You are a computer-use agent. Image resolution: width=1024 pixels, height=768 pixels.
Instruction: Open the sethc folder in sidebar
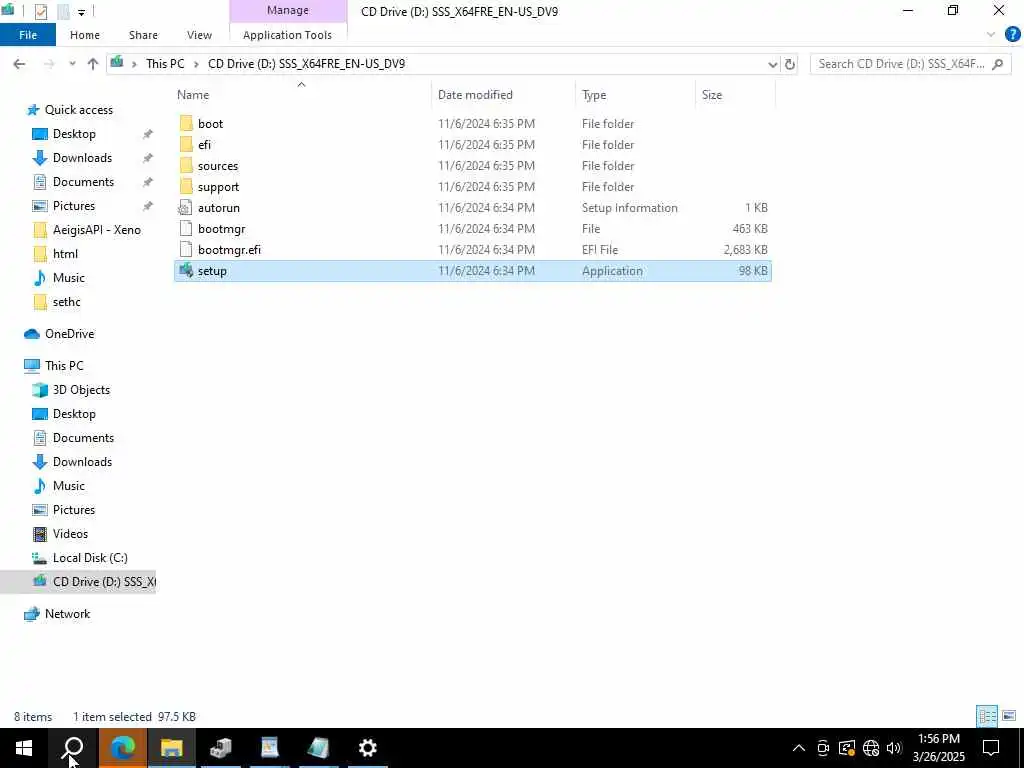point(67,302)
